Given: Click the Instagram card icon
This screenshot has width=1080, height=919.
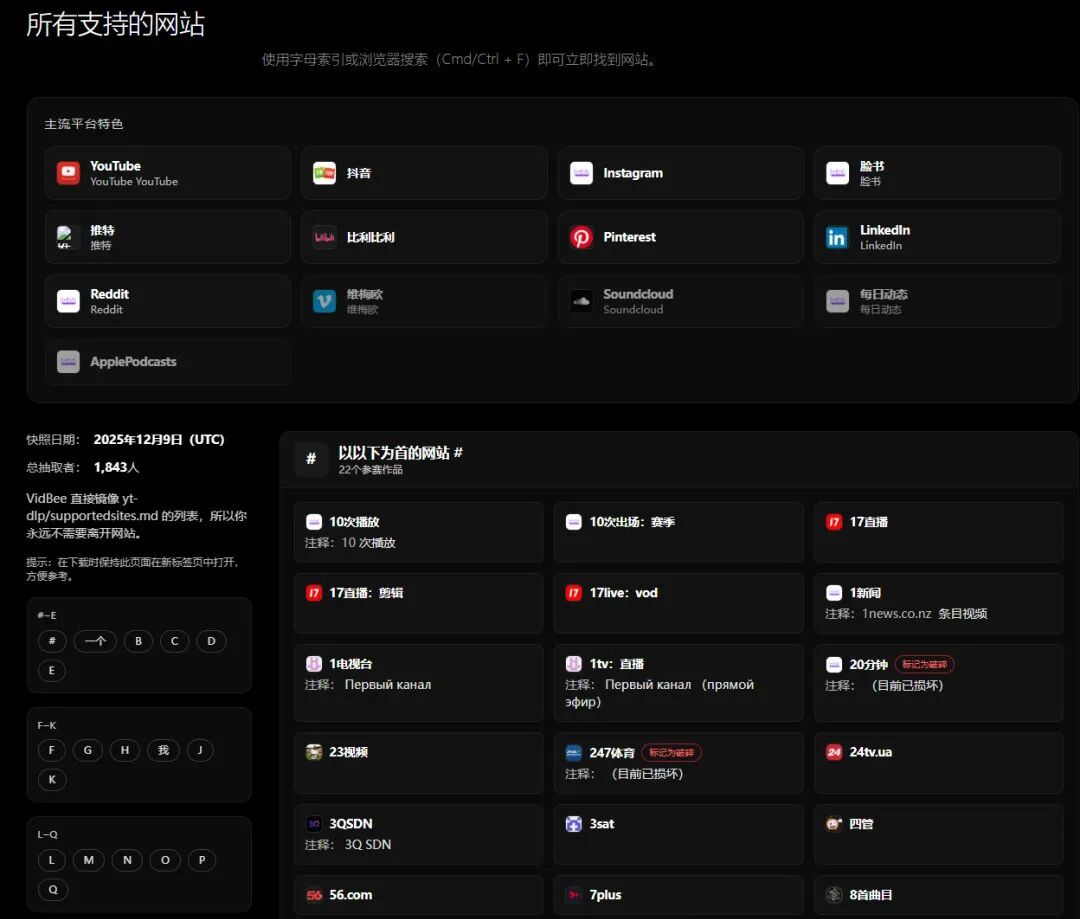Looking at the screenshot, I should click(x=581, y=173).
